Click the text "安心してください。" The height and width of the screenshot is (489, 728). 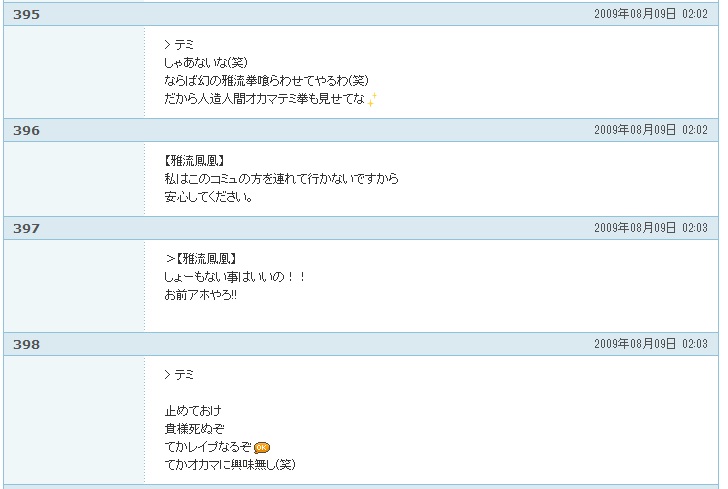(x=209, y=197)
